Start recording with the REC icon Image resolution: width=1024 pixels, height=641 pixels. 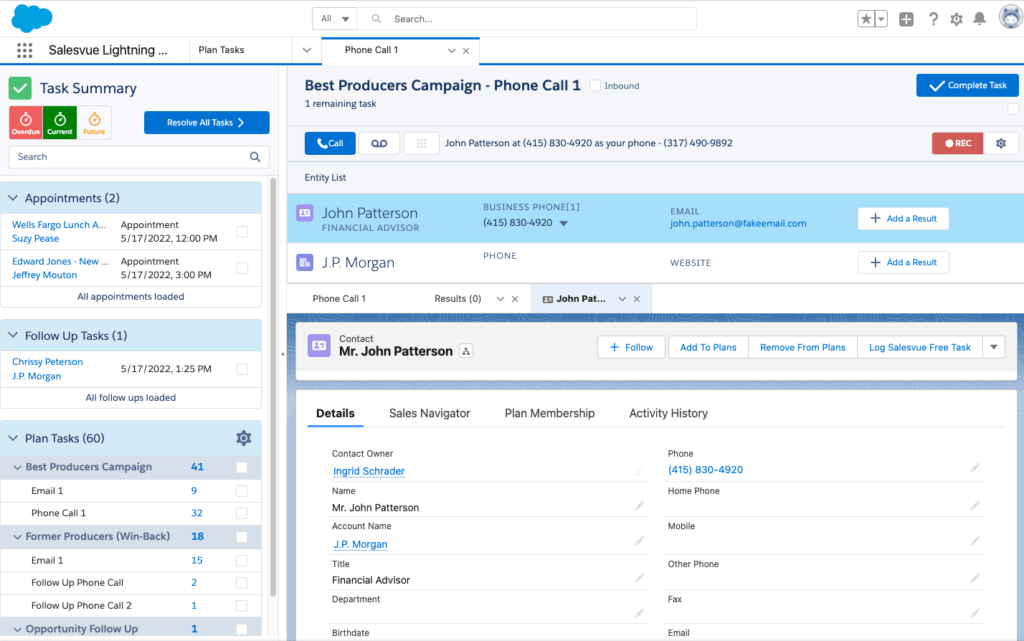tap(956, 142)
